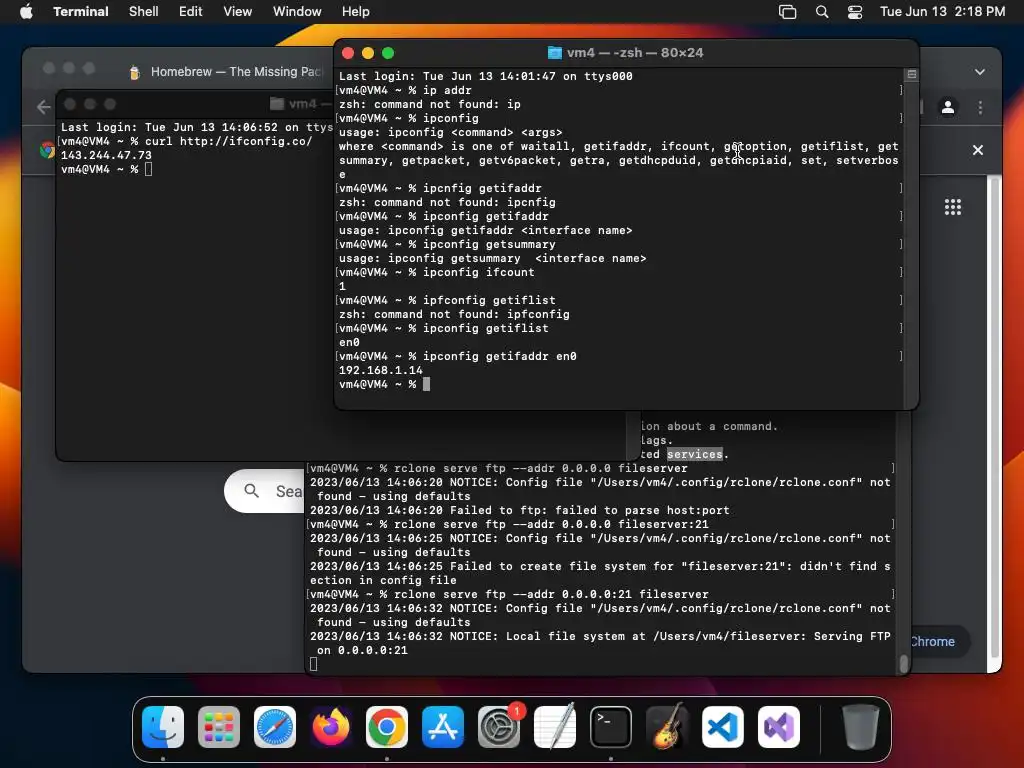The image size is (1024, 768).
Task: Open the App Store from the Dock
Action: [x=443, y=727]
